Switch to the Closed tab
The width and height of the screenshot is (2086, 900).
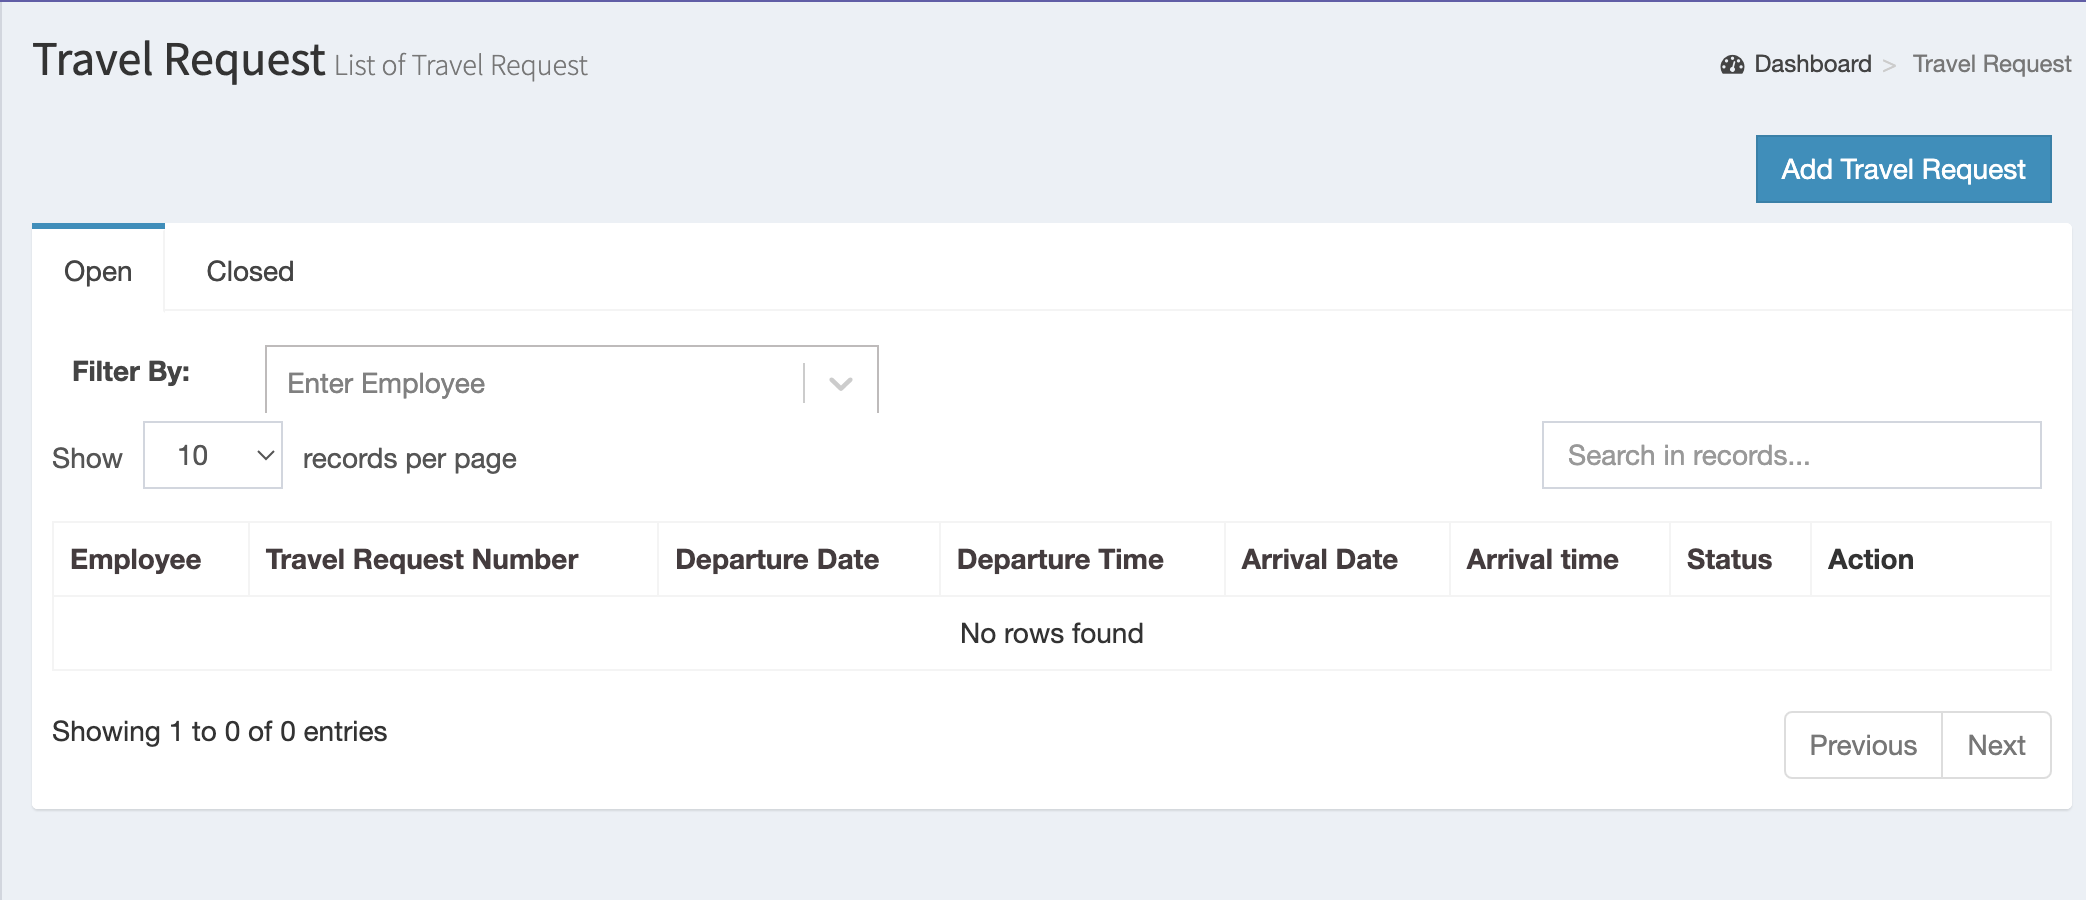[250, 271]
